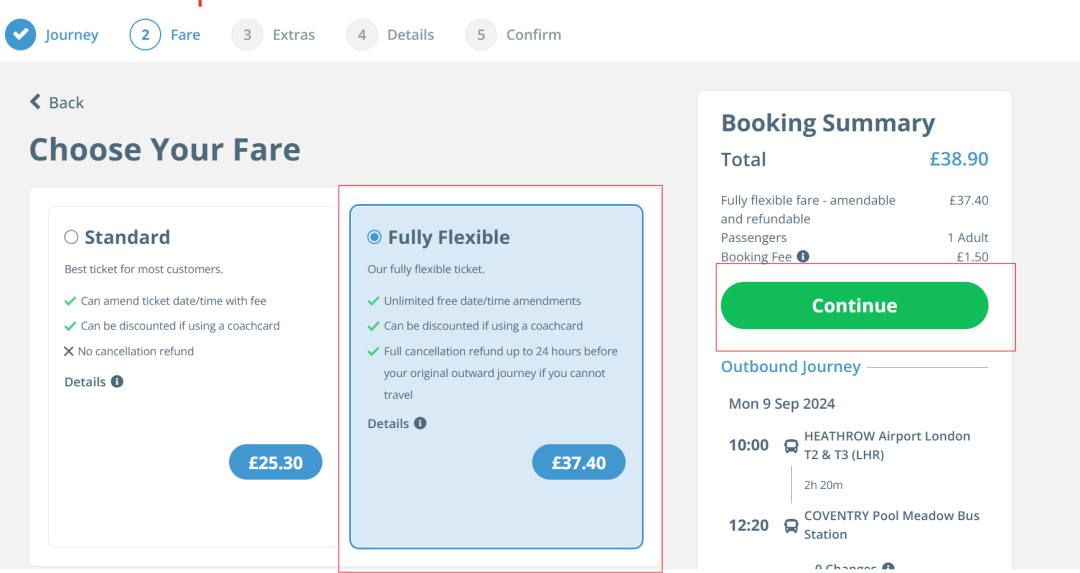Click the back chevron arrow icon
This screenshot has width=1080, height=573.
(x=36, y=102)
